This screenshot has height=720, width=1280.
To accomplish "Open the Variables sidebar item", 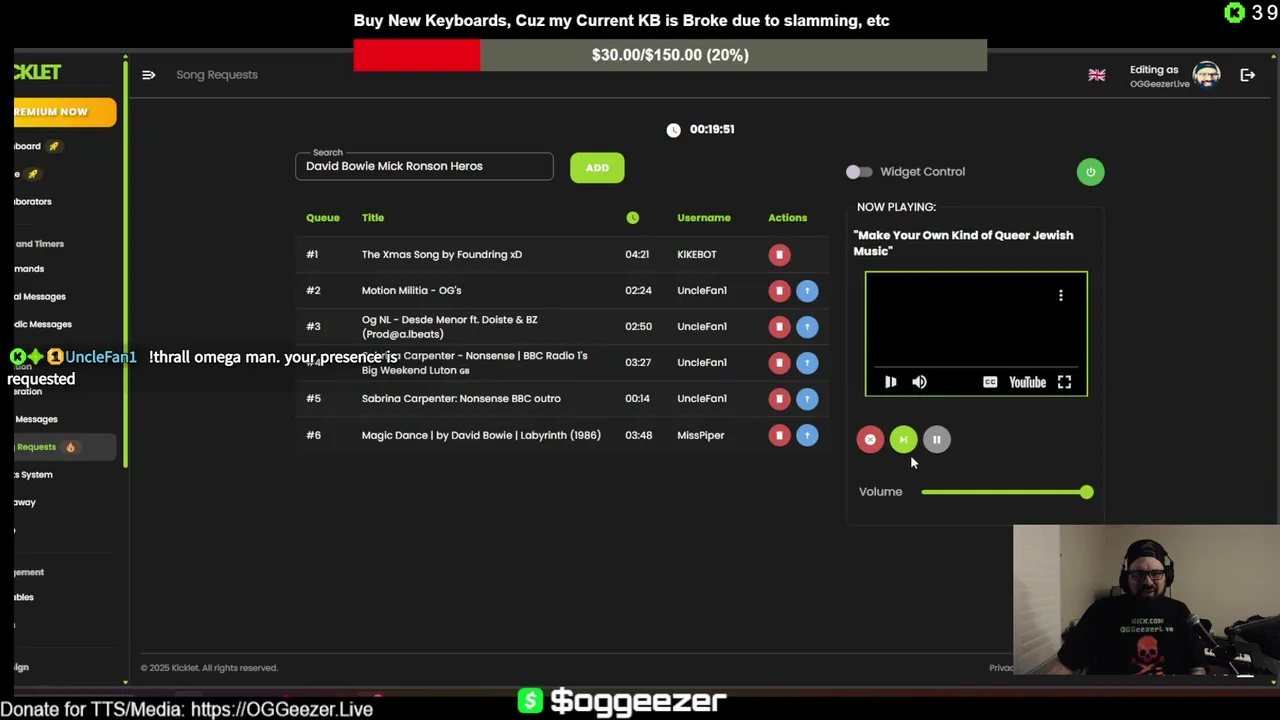I will click(x=24, y=597).
